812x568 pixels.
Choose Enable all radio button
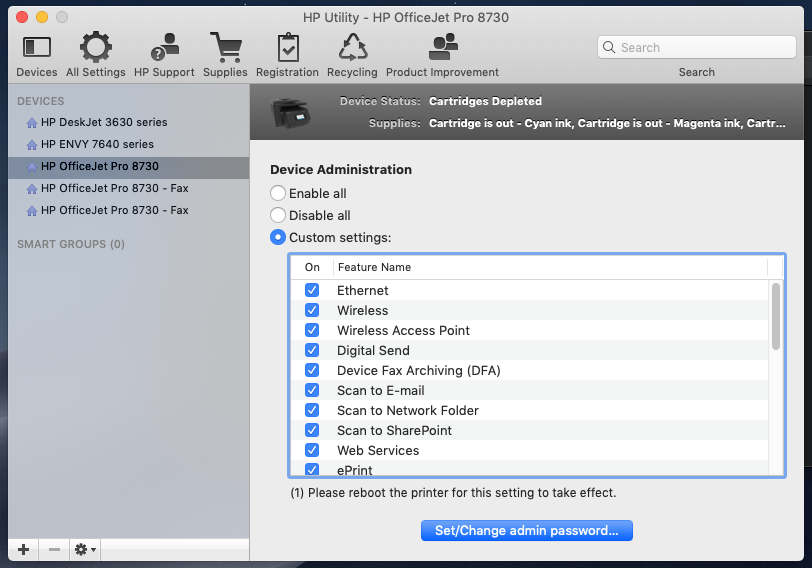pos(278,193)
